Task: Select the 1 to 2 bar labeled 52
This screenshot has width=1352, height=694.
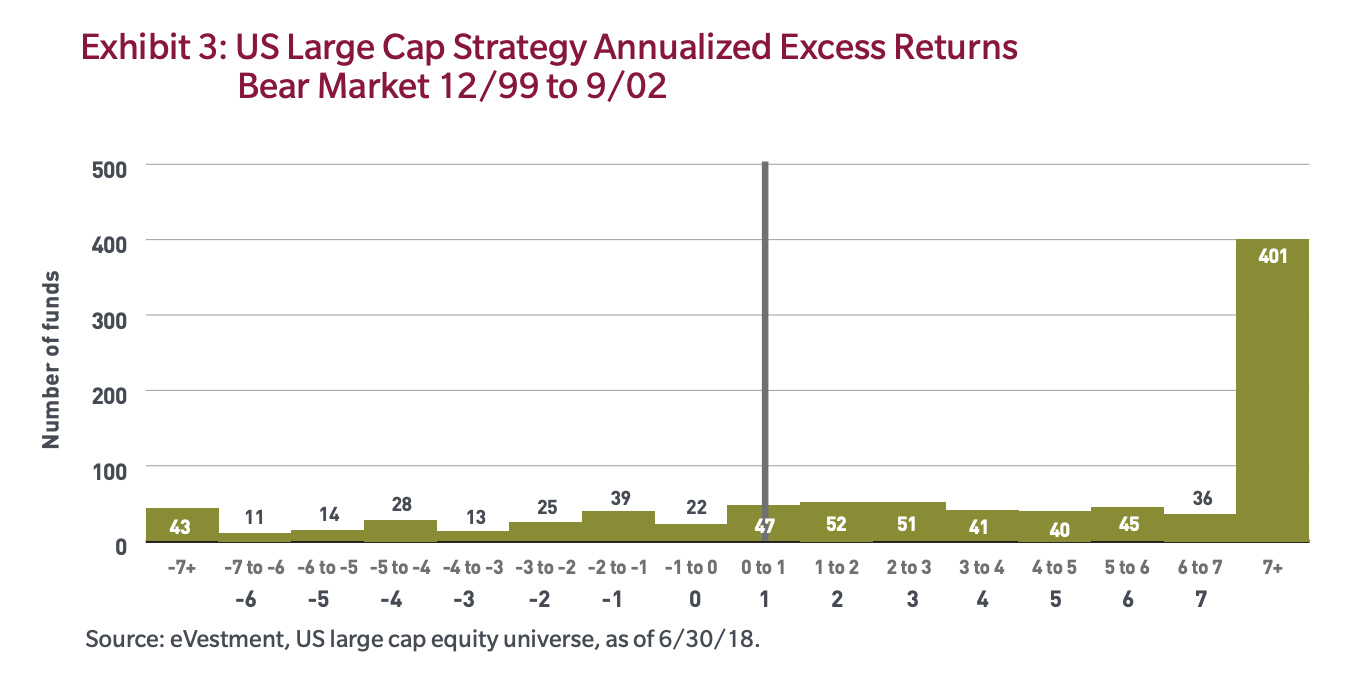Action: 837,522
